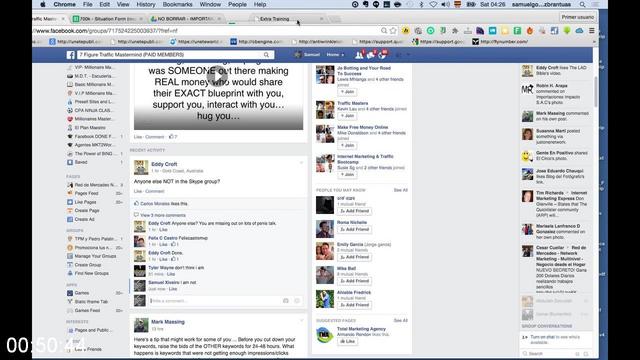Viewport: 640px width, 360px height.
Task: Add Roma Nichelle as a friend
Action: click(354, 229)
